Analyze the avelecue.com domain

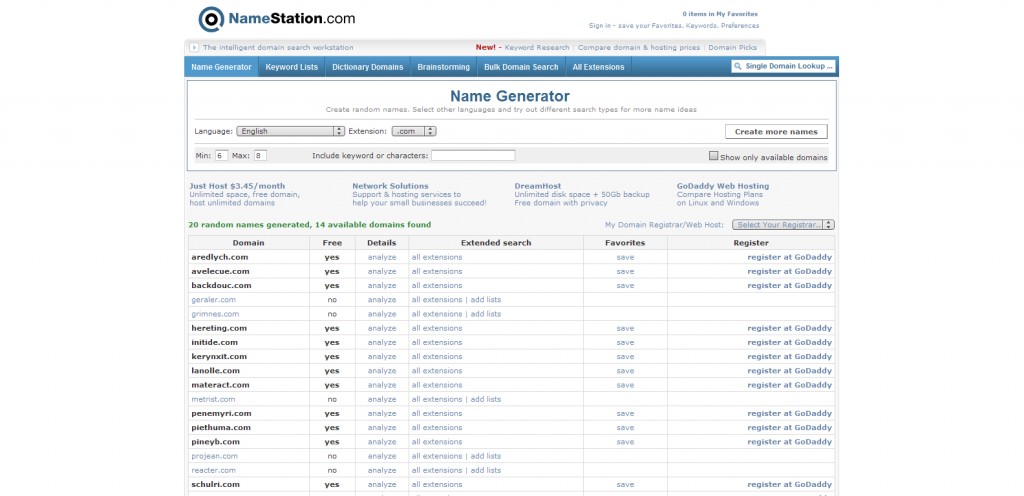pyautogui.click(x=382, y=271)
